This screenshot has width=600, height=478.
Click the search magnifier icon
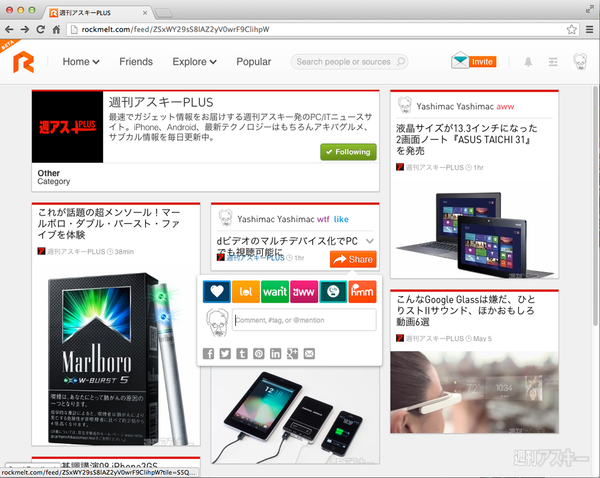point(401,61)
